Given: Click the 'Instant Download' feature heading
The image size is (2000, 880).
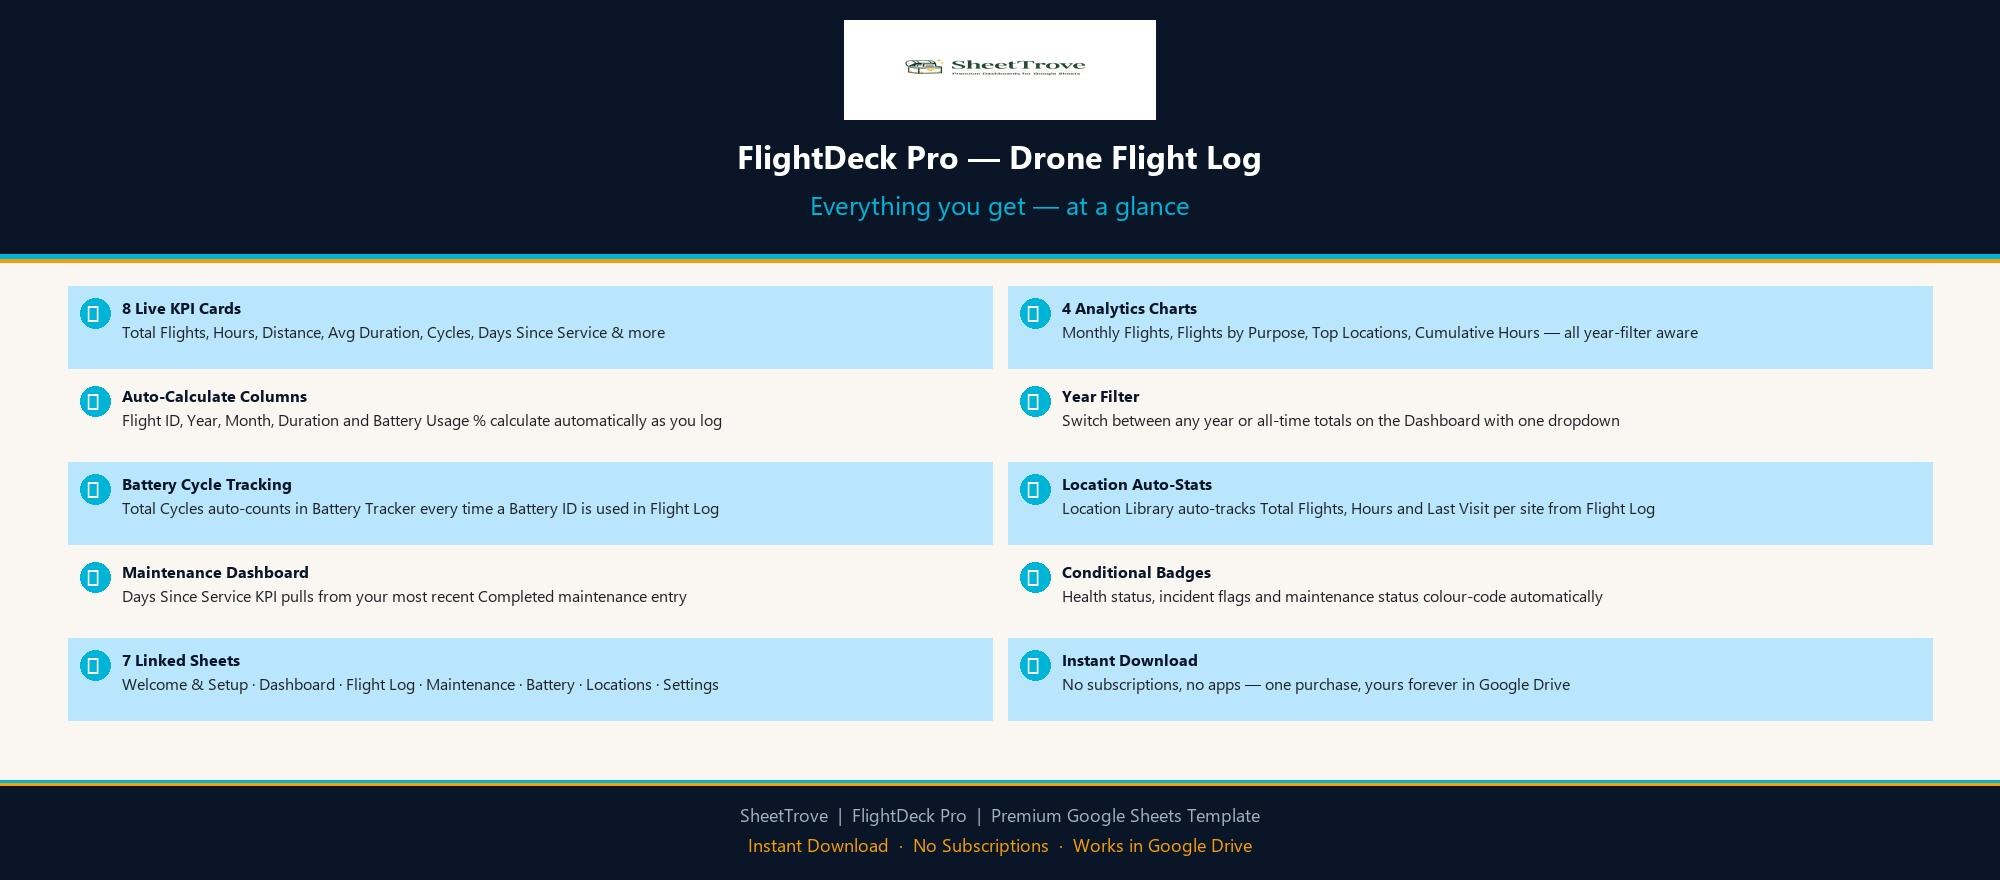Looking at the screenshot, I should coord(1129,660).
